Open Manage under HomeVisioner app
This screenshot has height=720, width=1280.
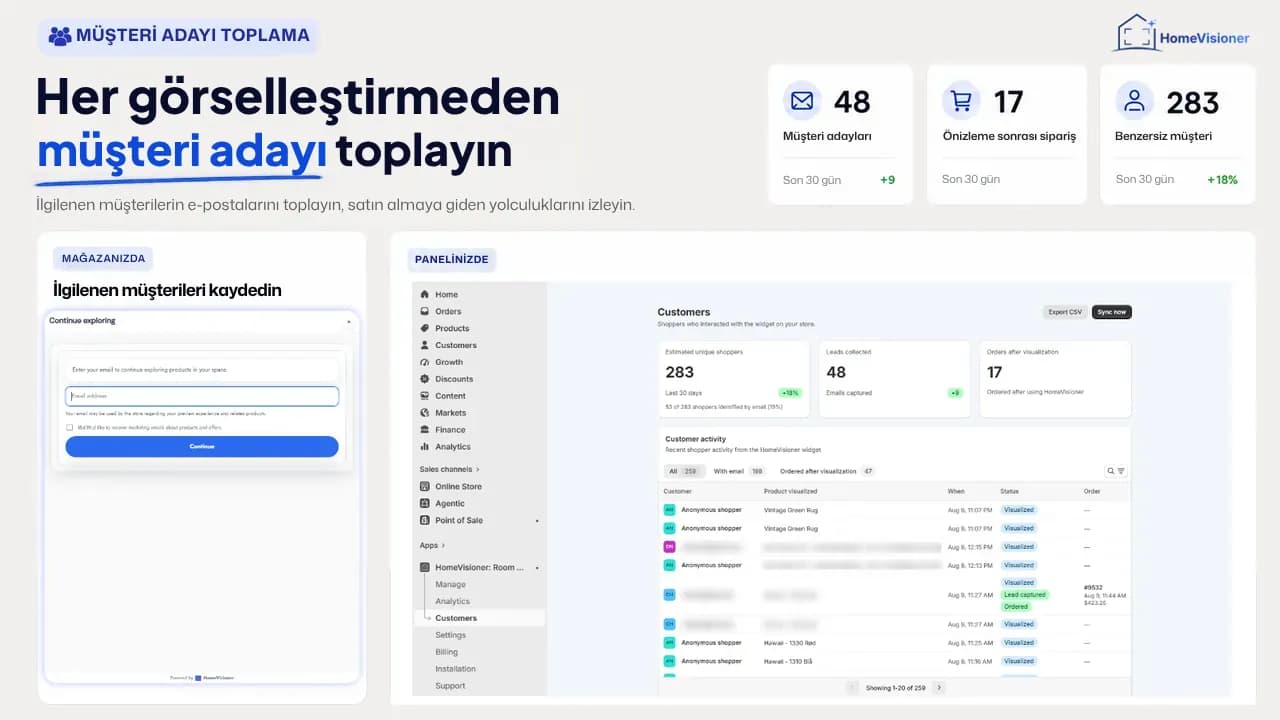[450, 584]
